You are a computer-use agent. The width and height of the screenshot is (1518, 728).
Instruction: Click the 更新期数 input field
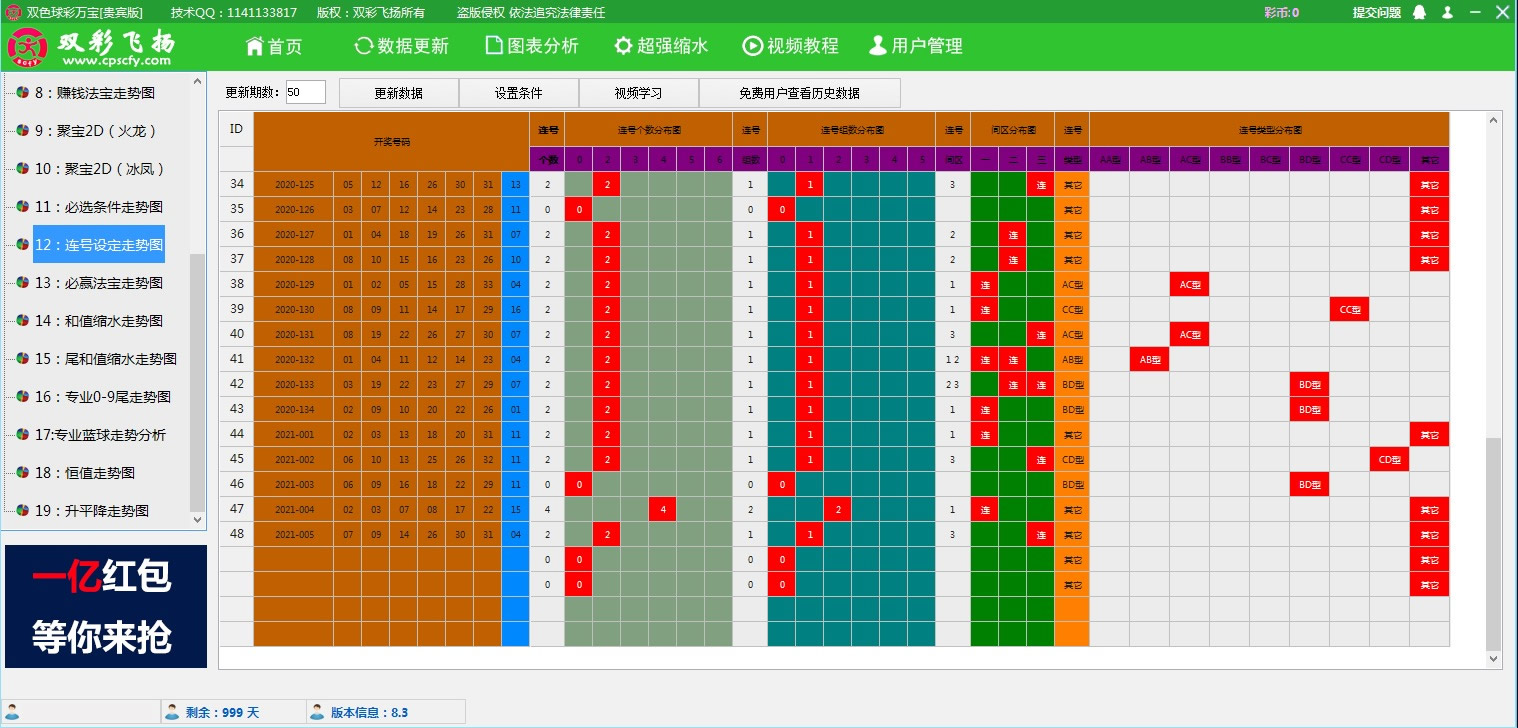pyautogui.click(x=305, y=92)
